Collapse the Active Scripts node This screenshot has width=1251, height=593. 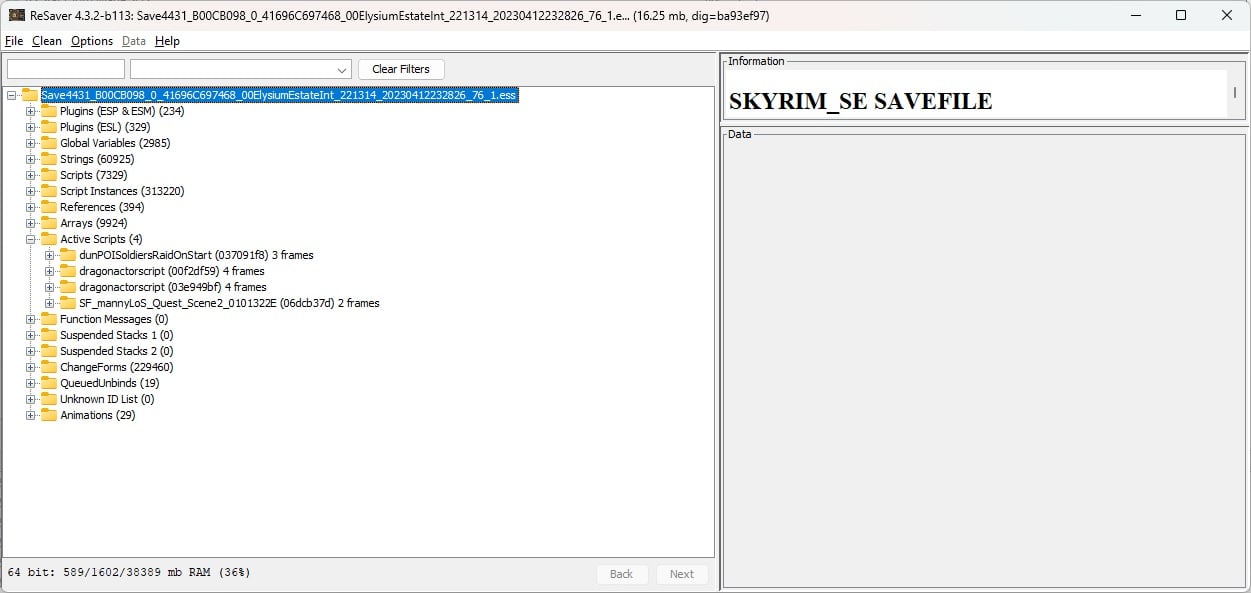tap(31, 239)
